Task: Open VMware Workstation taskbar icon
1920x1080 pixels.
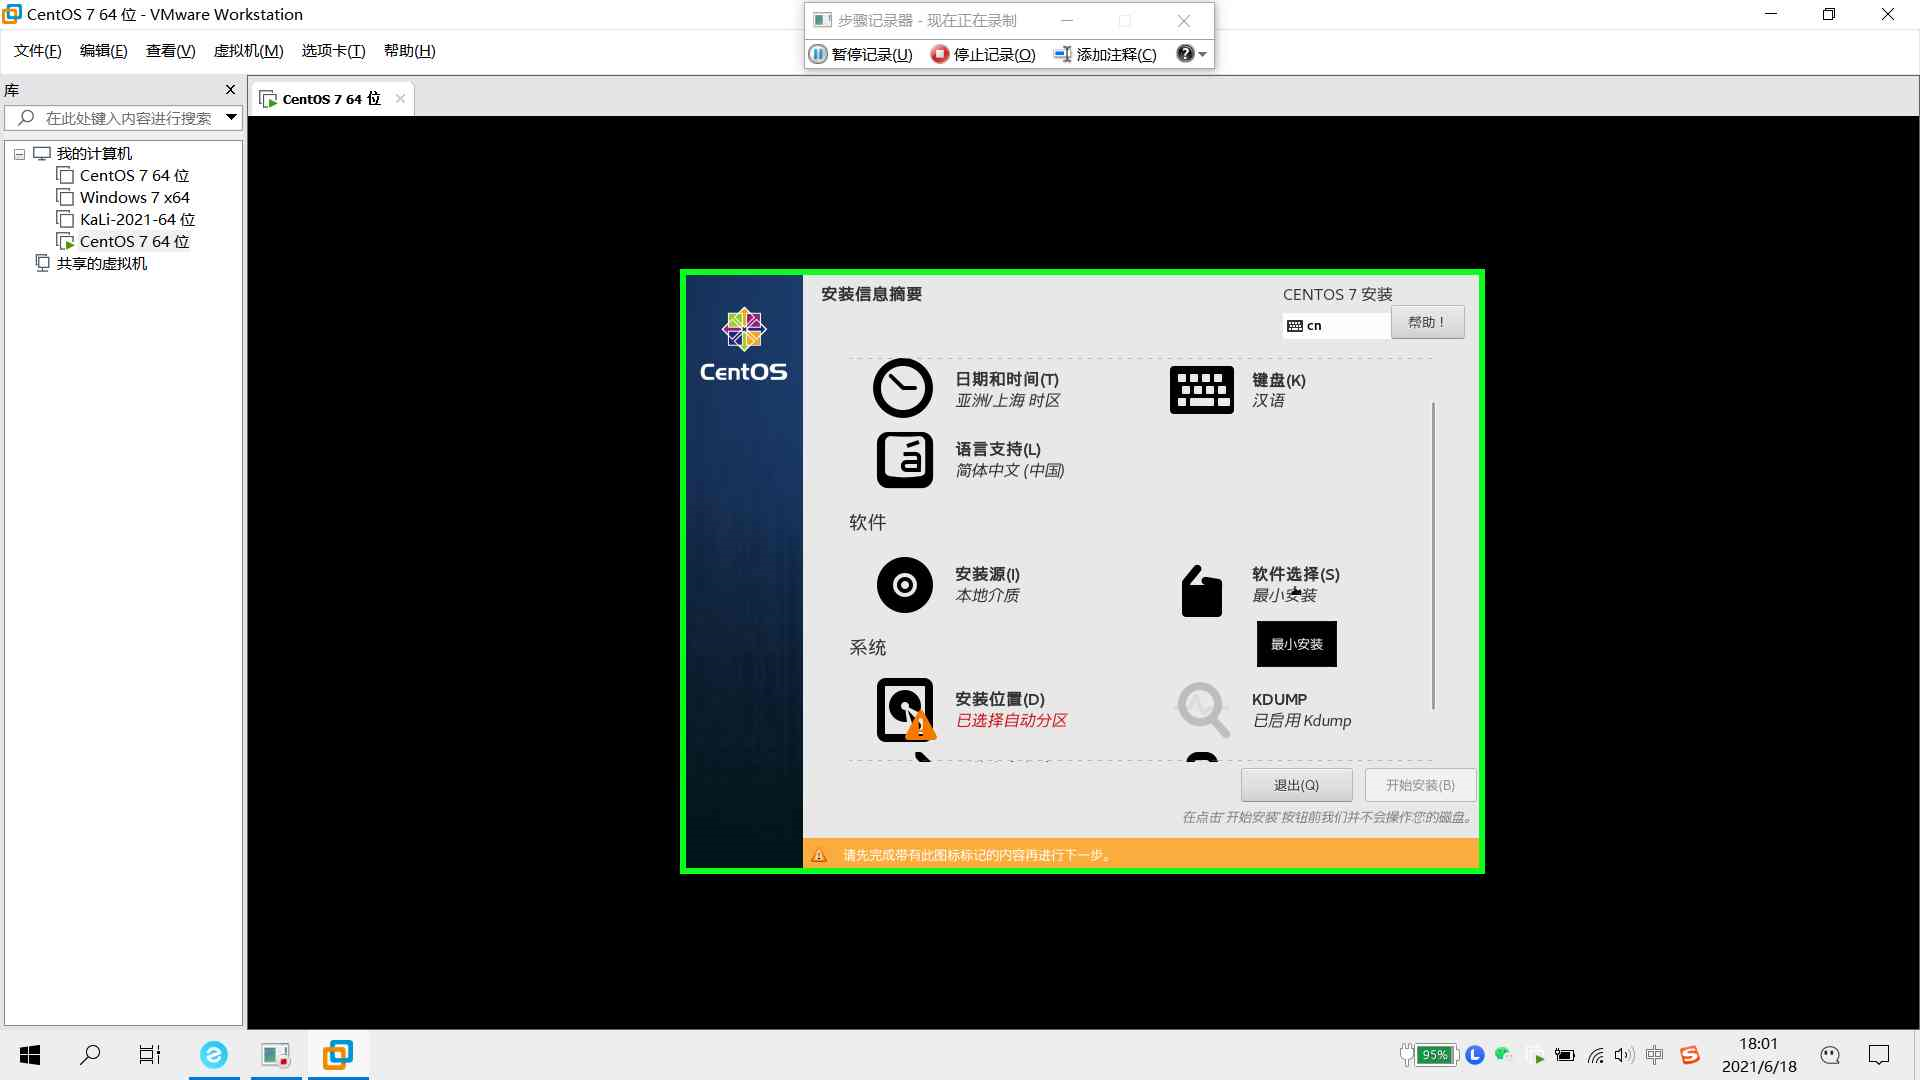Action: [338, 1055]
